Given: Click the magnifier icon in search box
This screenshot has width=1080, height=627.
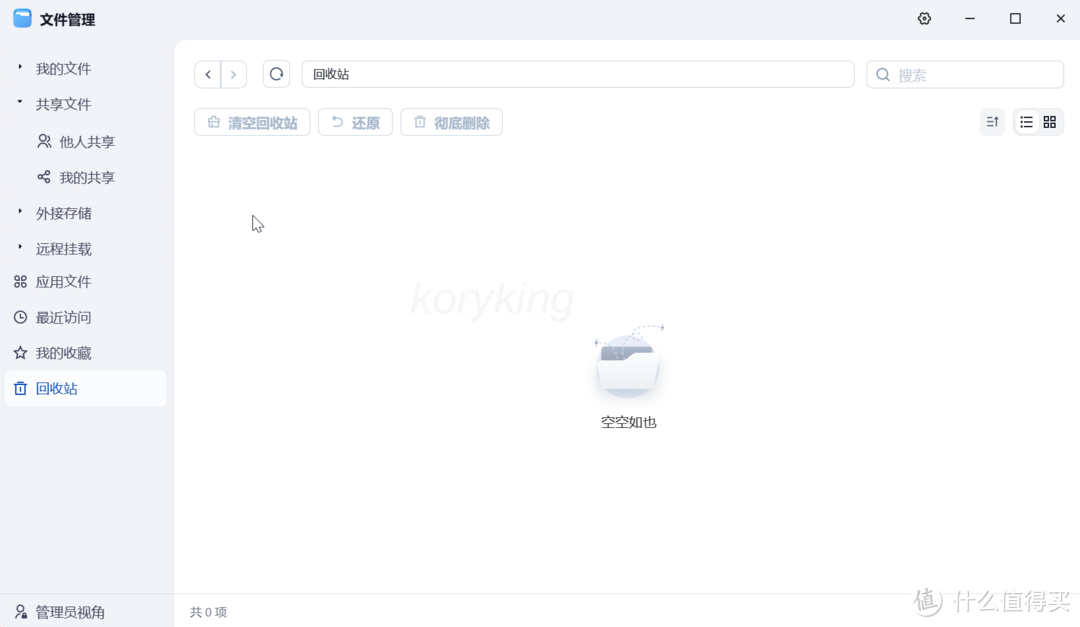Looking at the screenshot, I should [x=883, y=75].
